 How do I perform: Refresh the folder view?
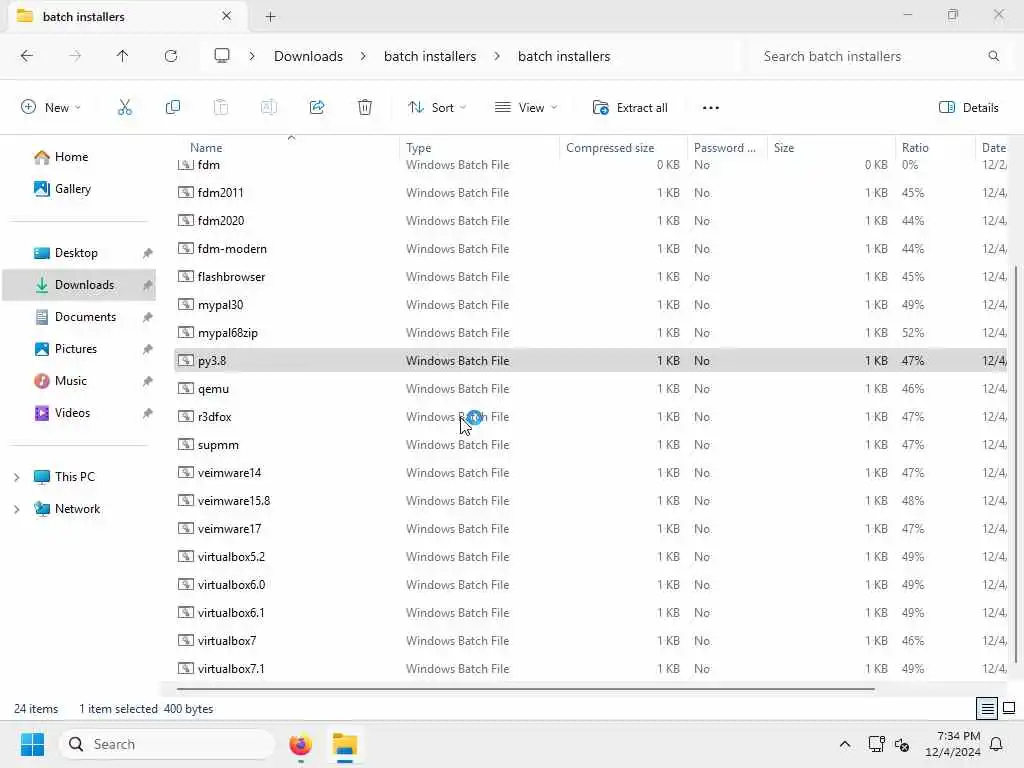(171, 56)
